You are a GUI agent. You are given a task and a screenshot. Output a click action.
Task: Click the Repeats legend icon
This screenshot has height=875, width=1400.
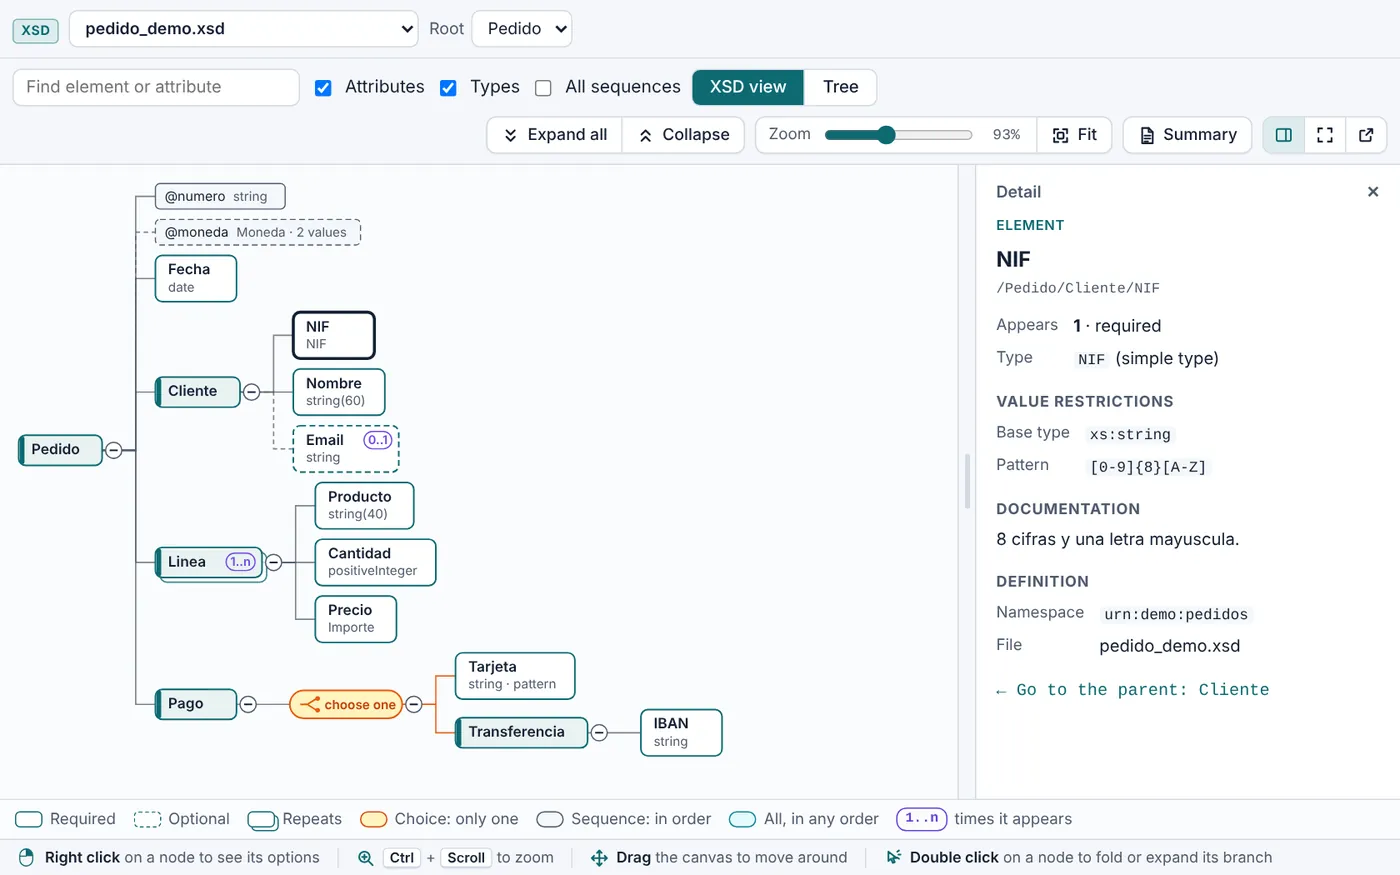[x=263, y=821]
